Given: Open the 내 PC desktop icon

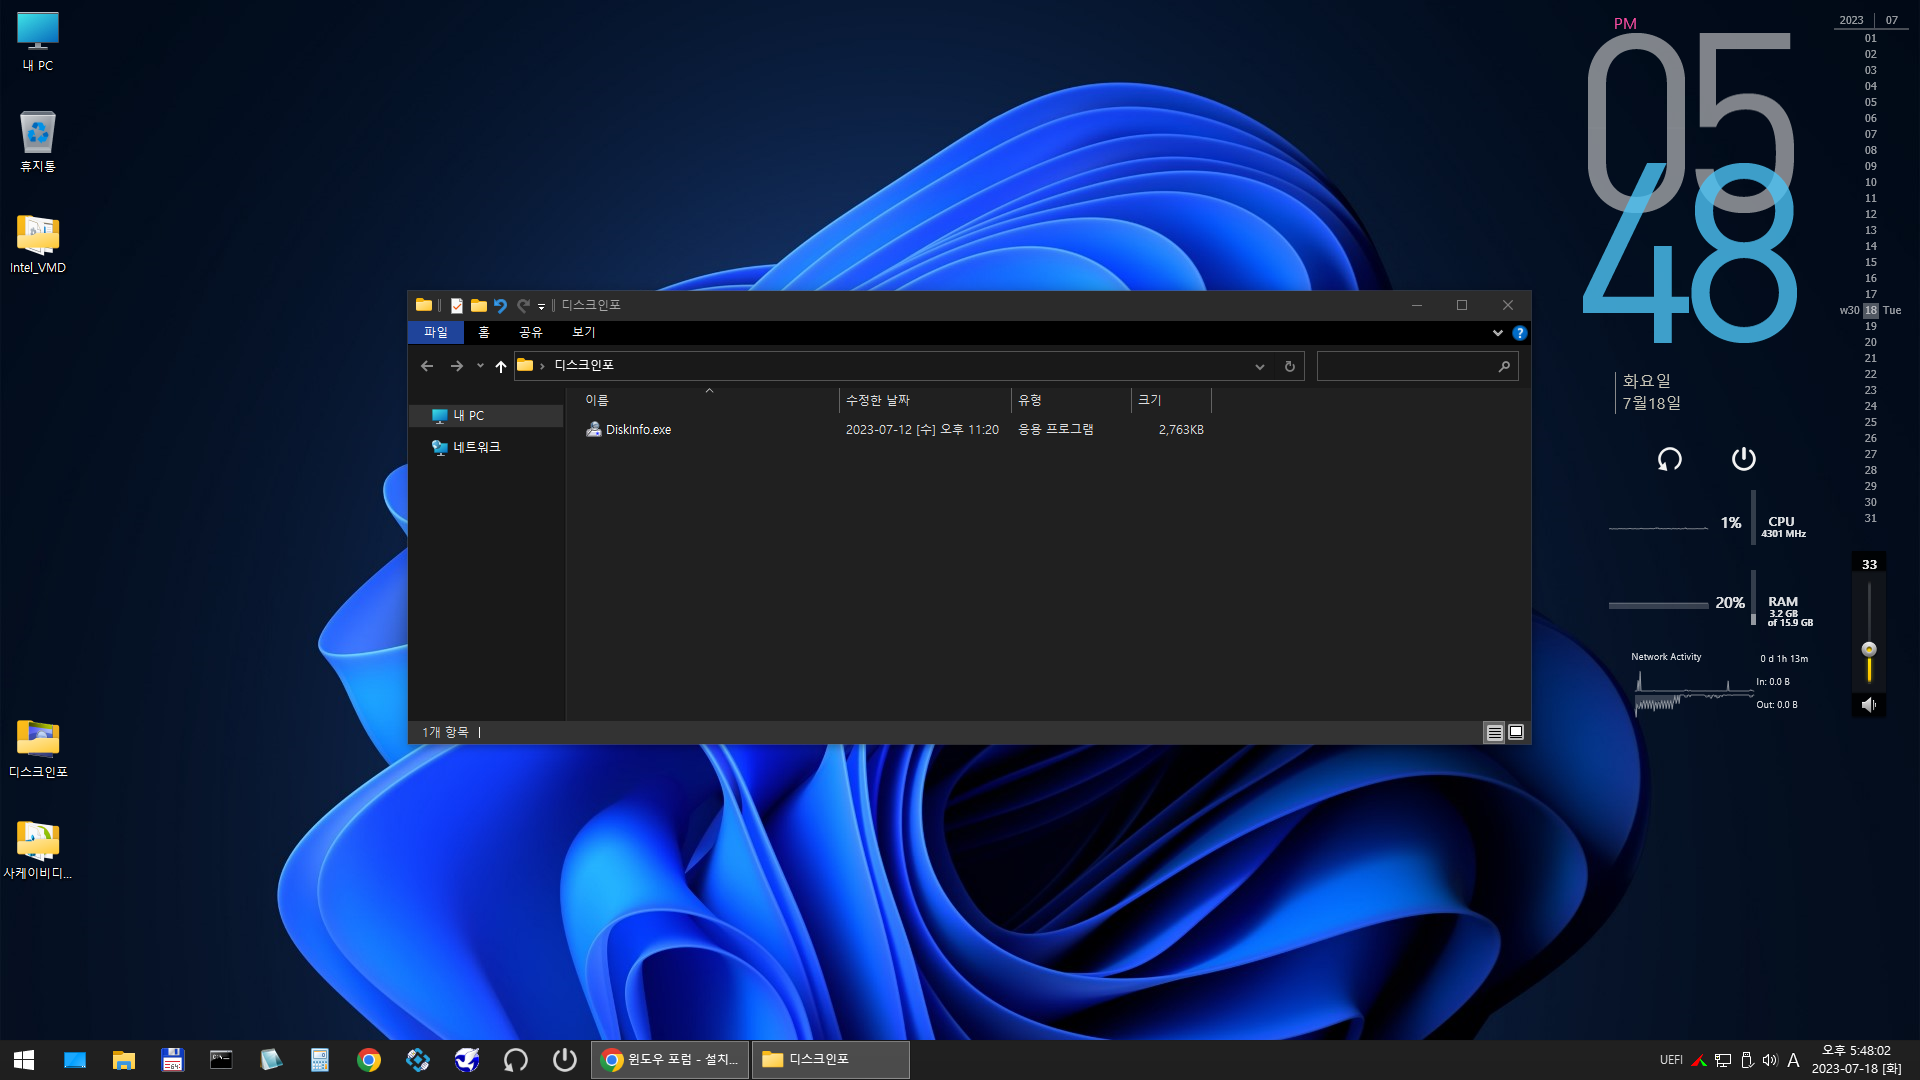Looking at the screenshot, I should [x=38, y=41].
